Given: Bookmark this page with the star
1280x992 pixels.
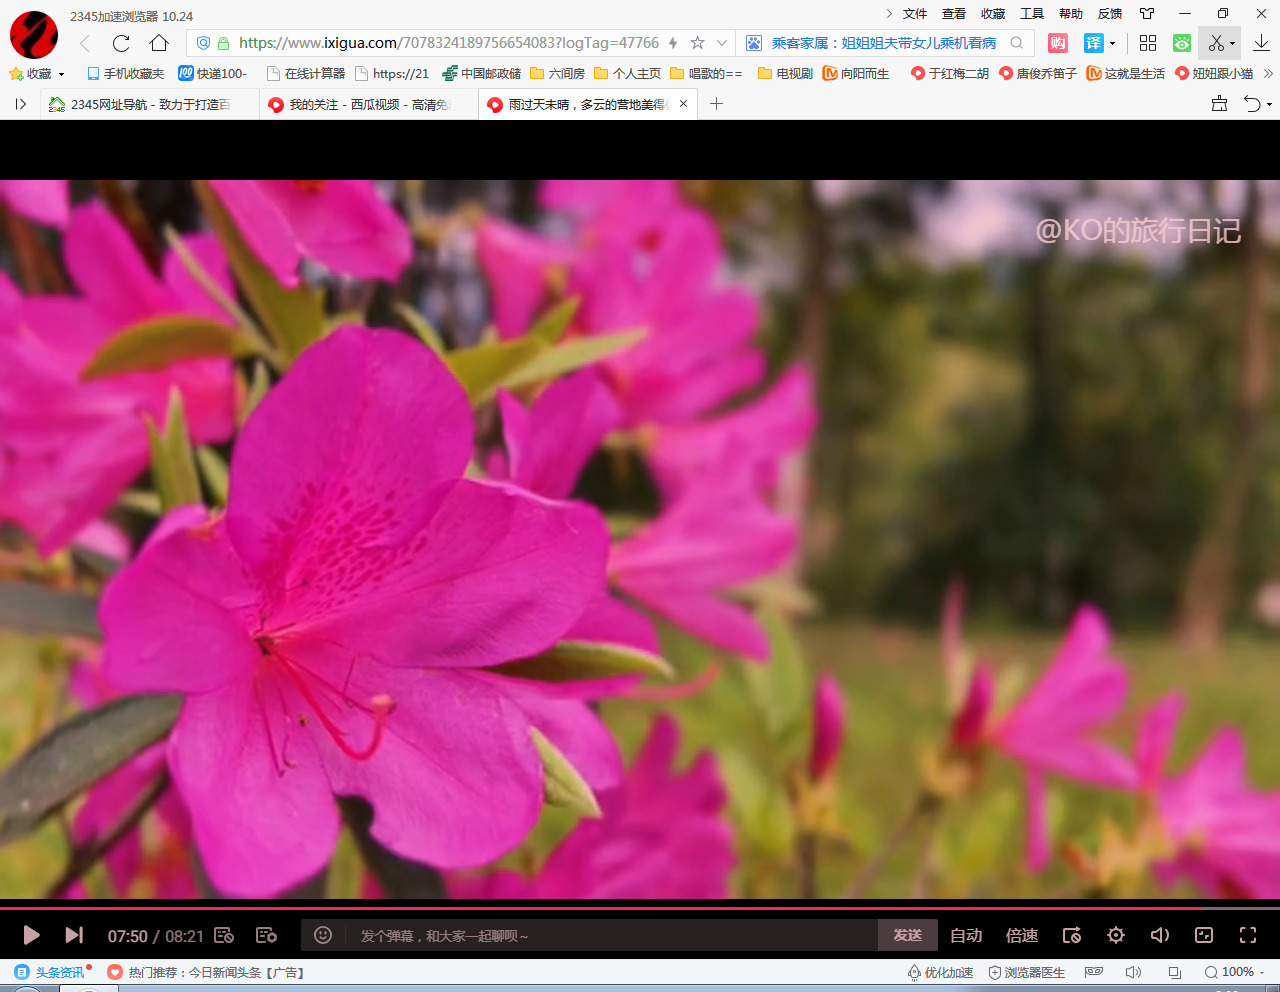Looking at the screenshot, I should pos(698,43).
